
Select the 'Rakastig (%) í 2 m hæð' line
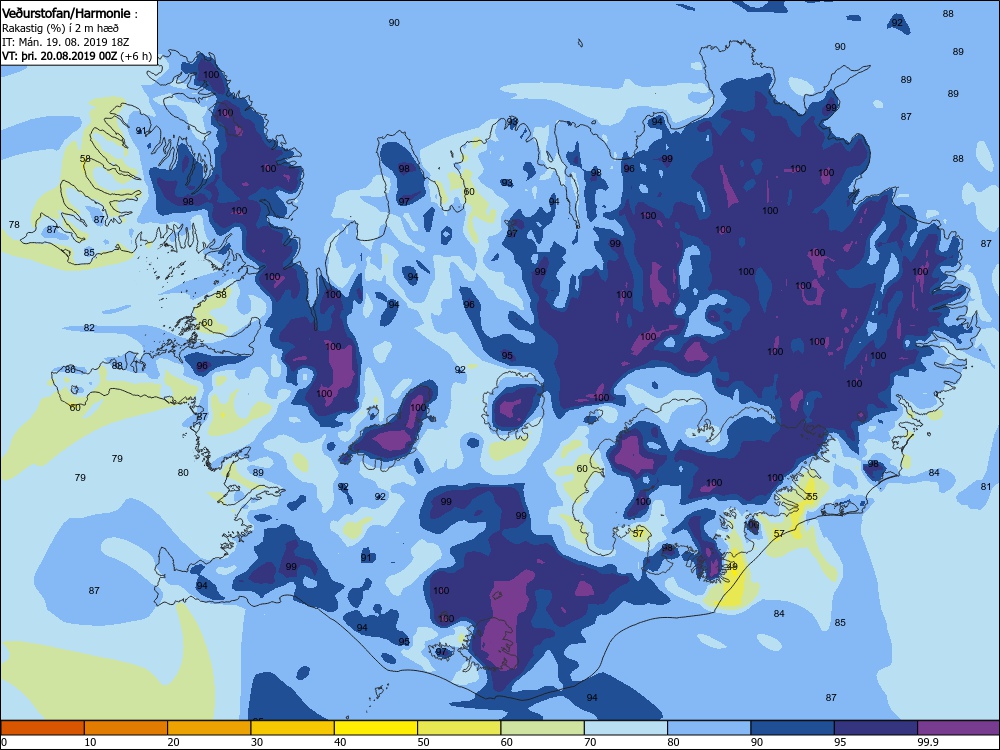(60, 28)
